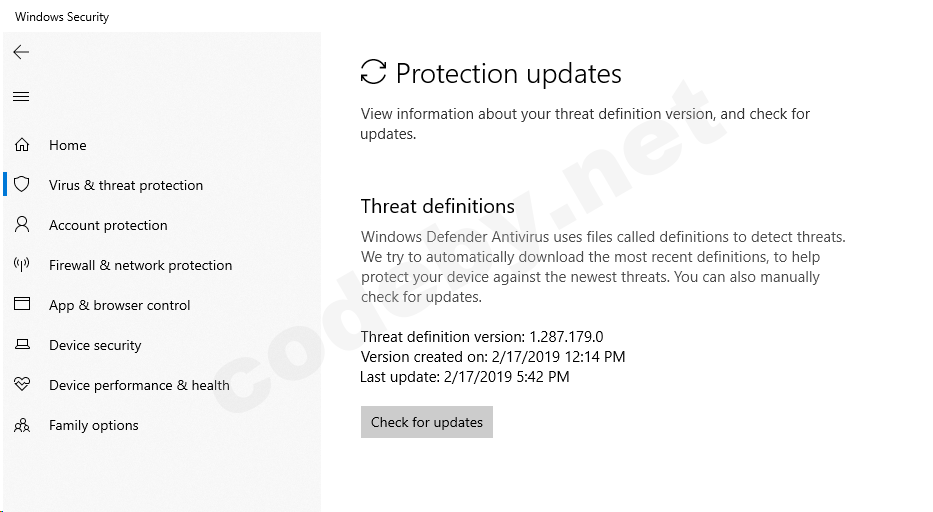
Task: Select Virus & threat protection label
Action: click(x=126, y=185)
